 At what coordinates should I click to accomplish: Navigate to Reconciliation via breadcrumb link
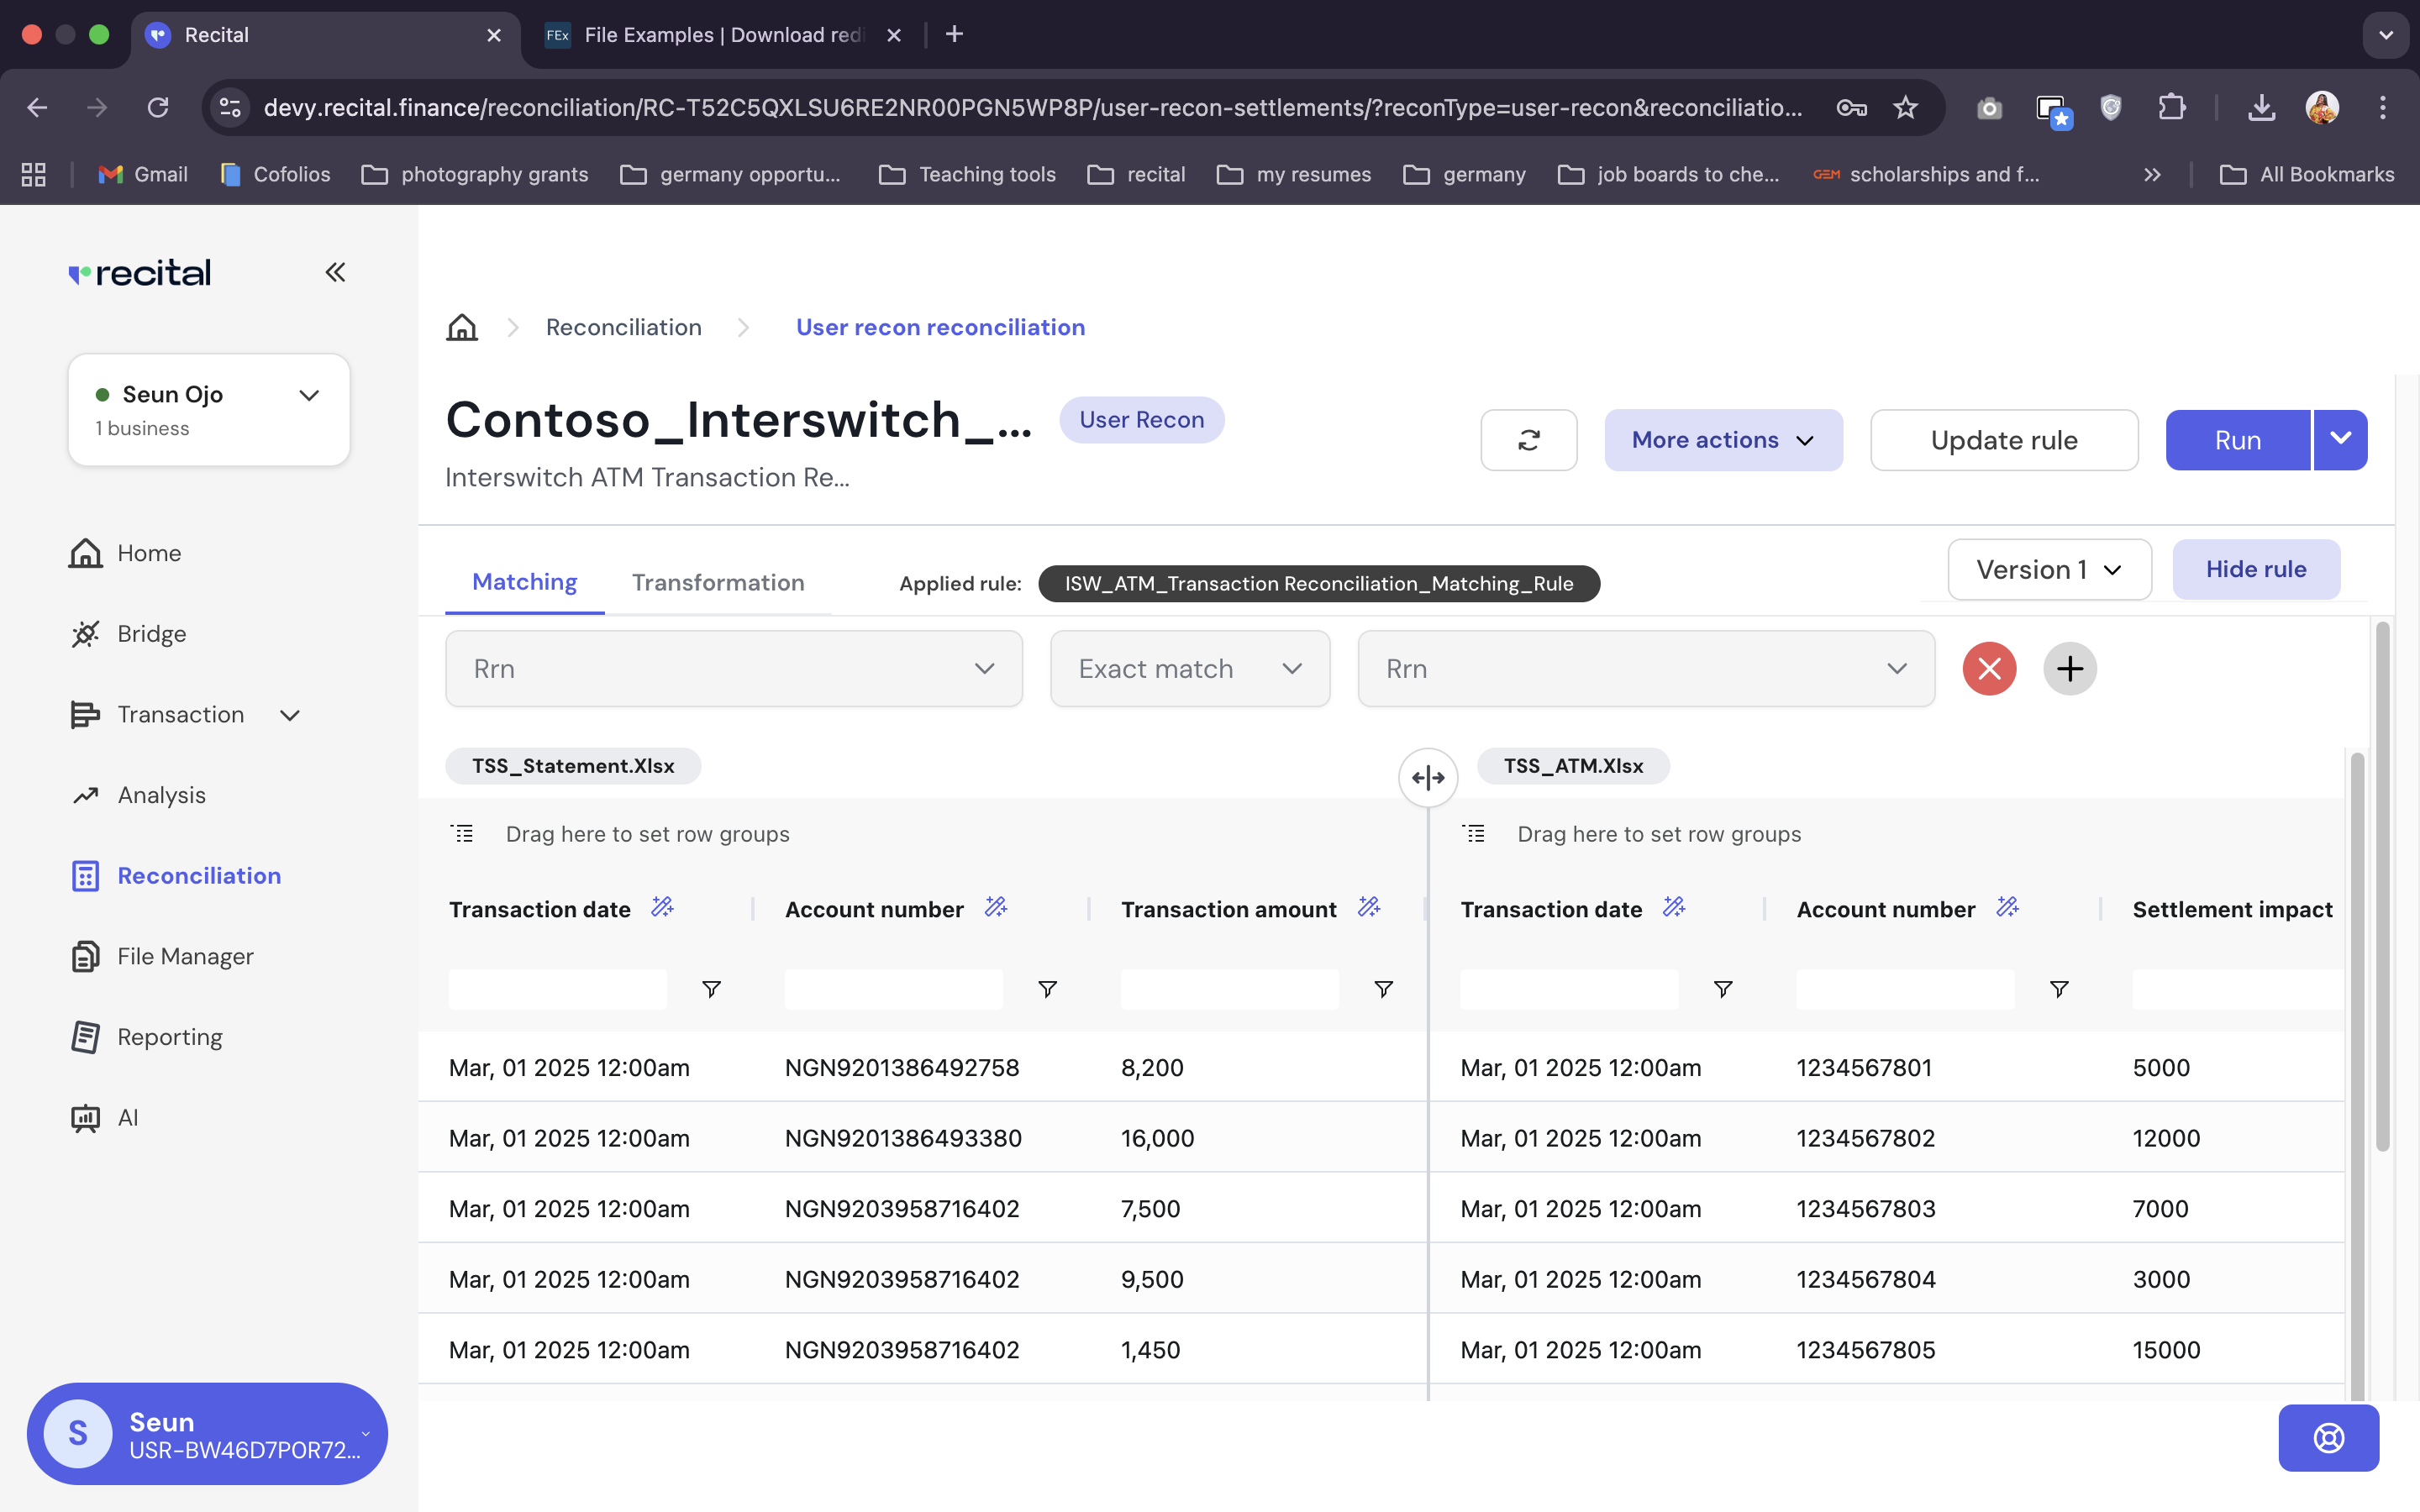click(623, 327)
